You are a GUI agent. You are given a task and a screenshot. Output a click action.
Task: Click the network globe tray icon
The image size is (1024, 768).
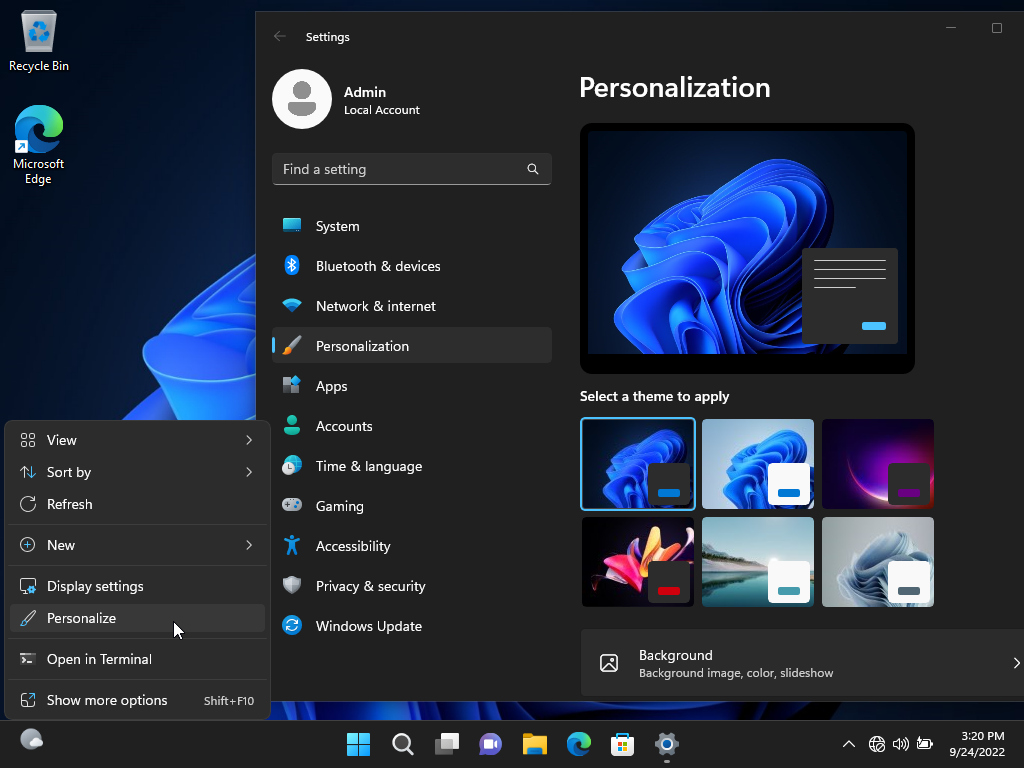(876, 744)
